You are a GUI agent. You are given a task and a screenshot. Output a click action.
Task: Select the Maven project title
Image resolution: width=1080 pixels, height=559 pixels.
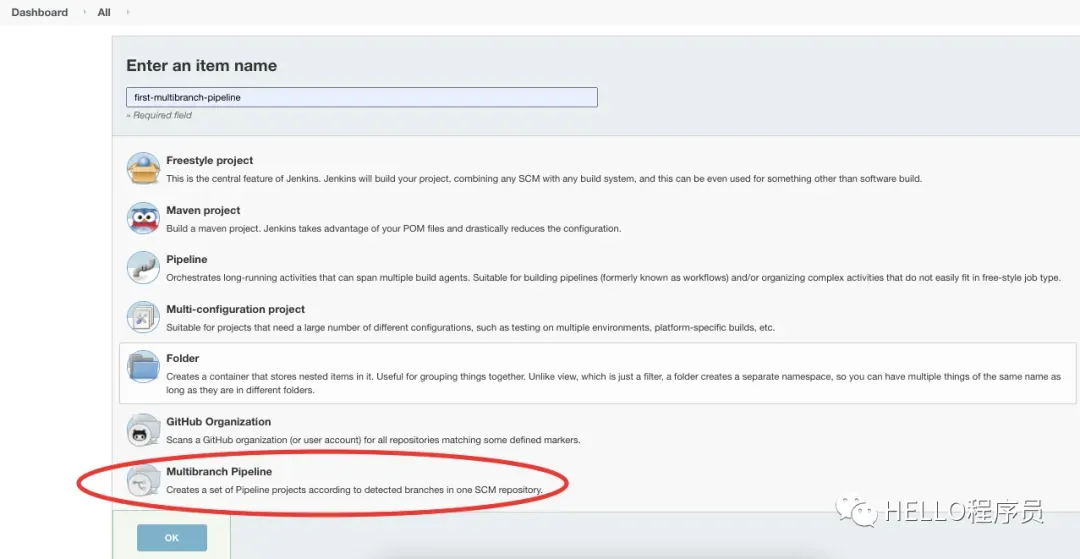[203, 210]
